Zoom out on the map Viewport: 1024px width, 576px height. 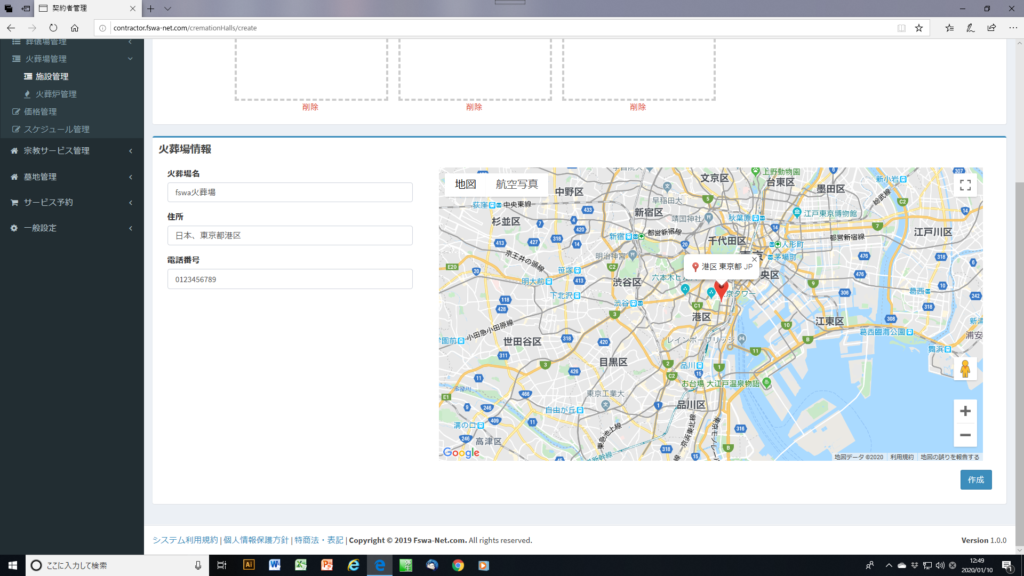[965, 435]
